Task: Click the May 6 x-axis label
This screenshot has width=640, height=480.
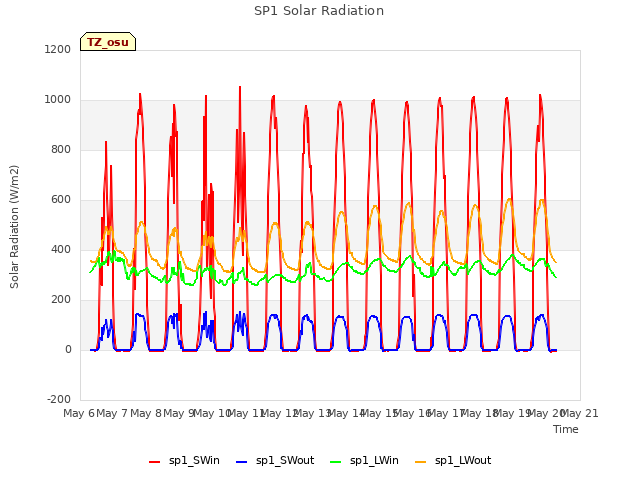Action: [79, 413]
